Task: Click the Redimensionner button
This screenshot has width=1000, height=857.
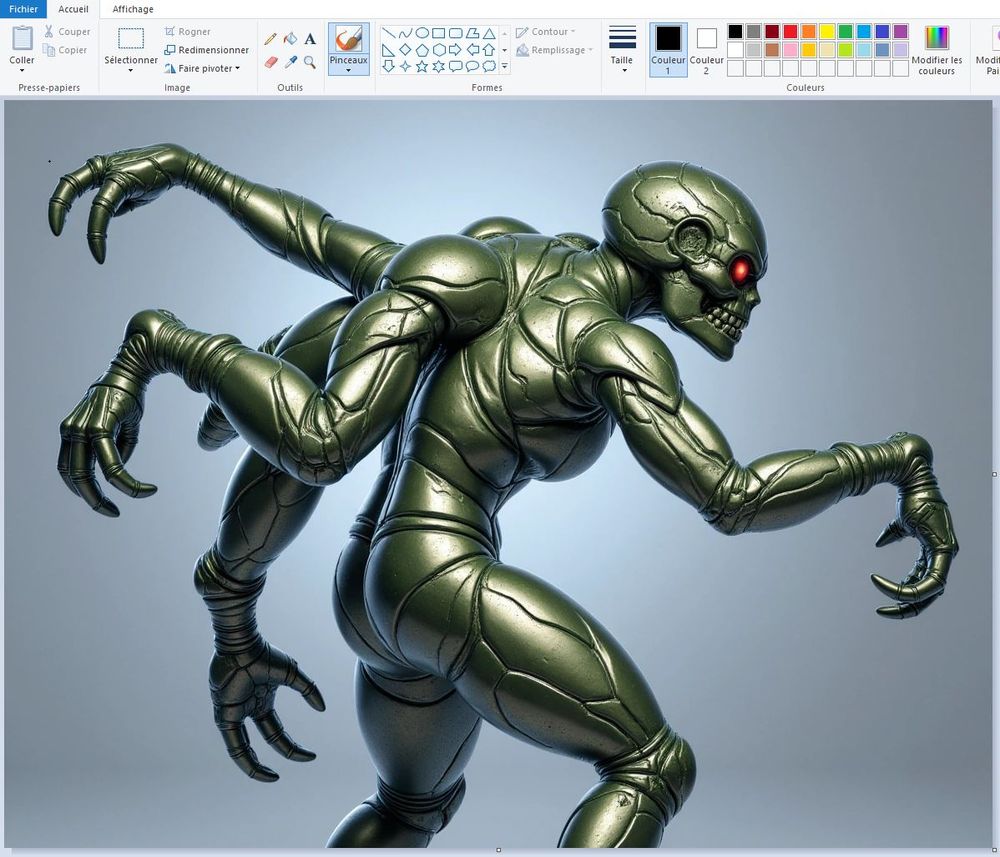Action: point(207,50)
